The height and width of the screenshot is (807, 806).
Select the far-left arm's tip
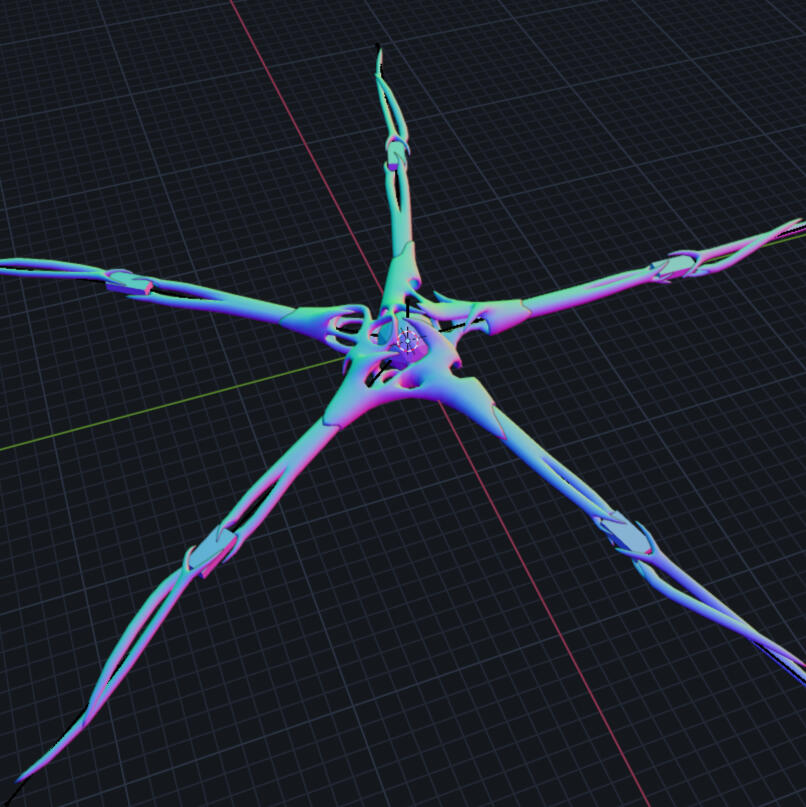tap(12, 265)
